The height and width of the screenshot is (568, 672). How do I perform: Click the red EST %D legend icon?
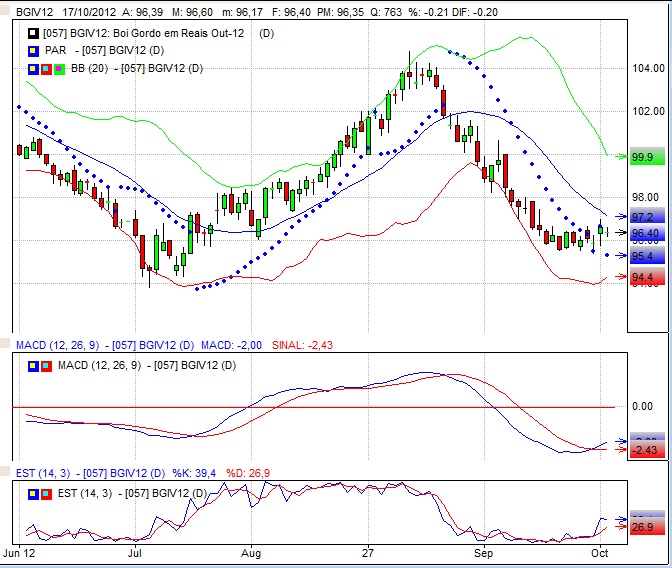pos(46,492)
